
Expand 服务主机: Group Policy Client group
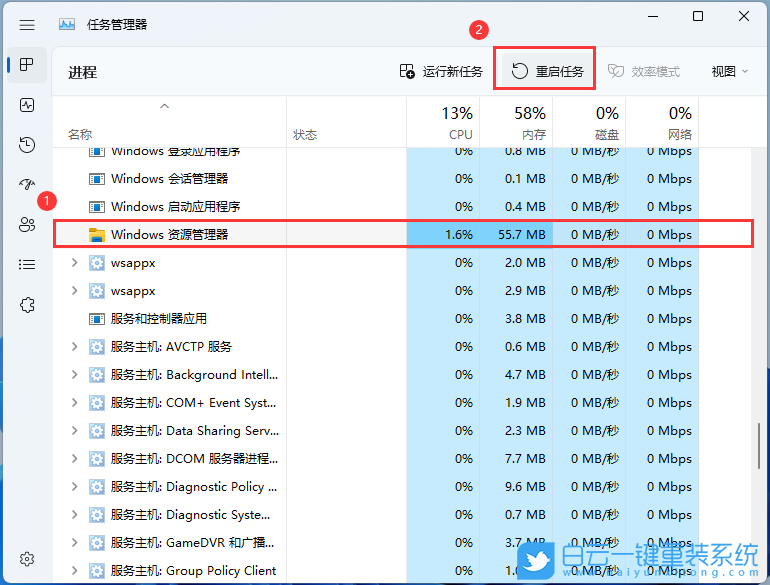[x=74, y=571]
